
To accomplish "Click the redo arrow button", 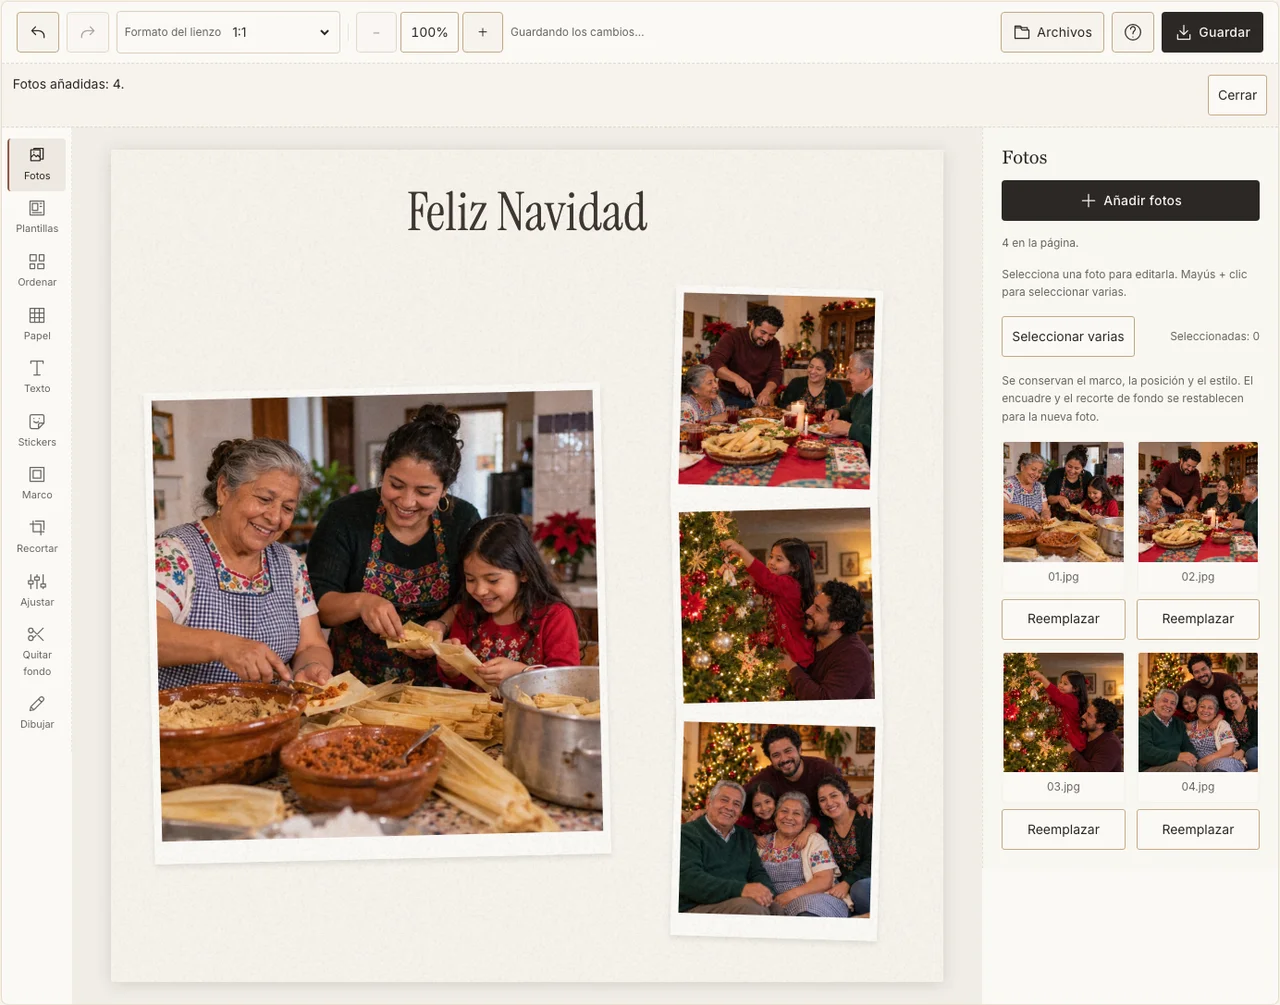I will click(88, 32).
